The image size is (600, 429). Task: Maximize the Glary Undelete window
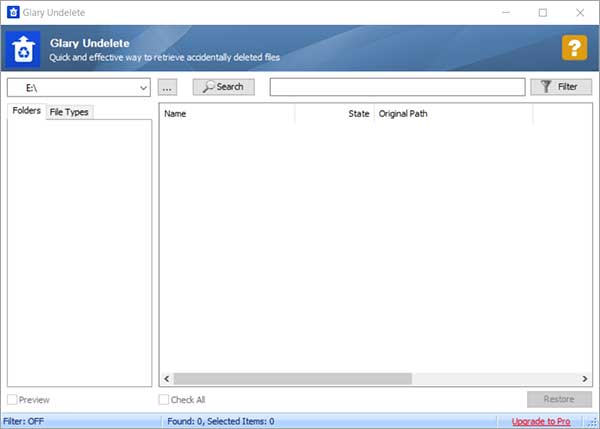click(x=543, y=13)
